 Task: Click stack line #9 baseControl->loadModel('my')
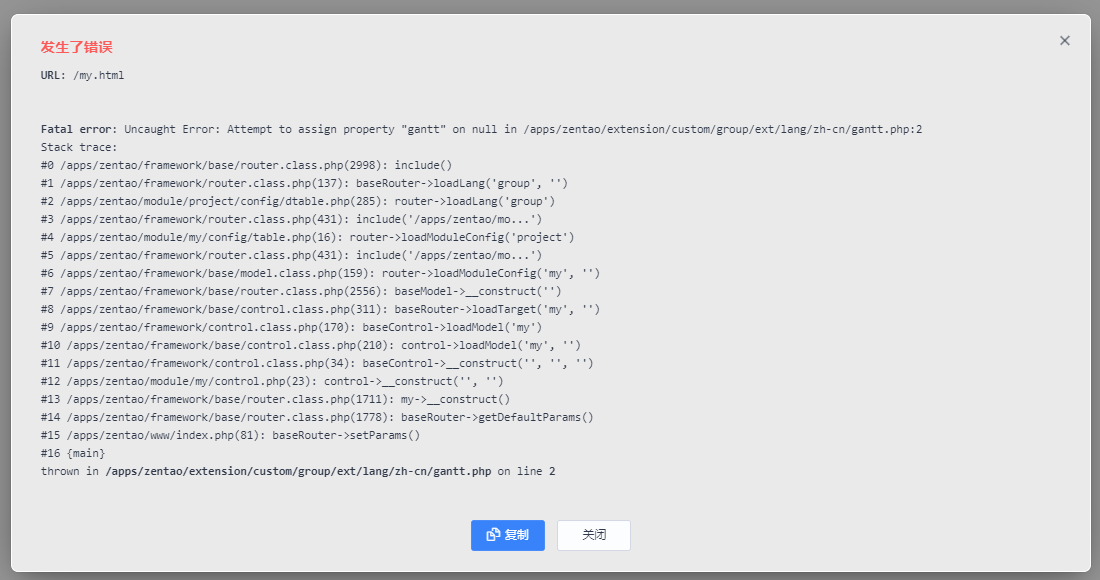[x=291, y=327]
